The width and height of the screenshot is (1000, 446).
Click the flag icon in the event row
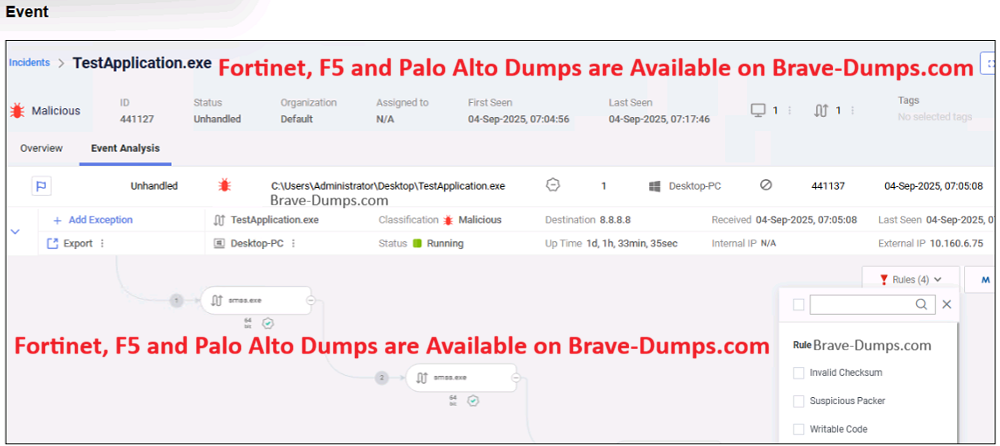[x=42, y=186]
